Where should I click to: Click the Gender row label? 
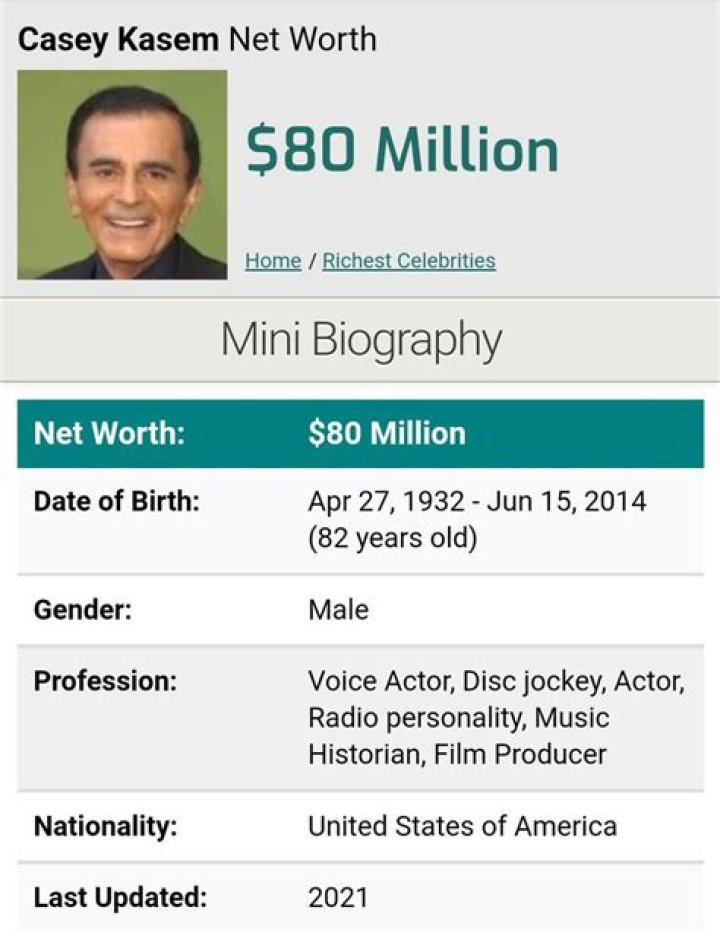[x=83, y=610]
